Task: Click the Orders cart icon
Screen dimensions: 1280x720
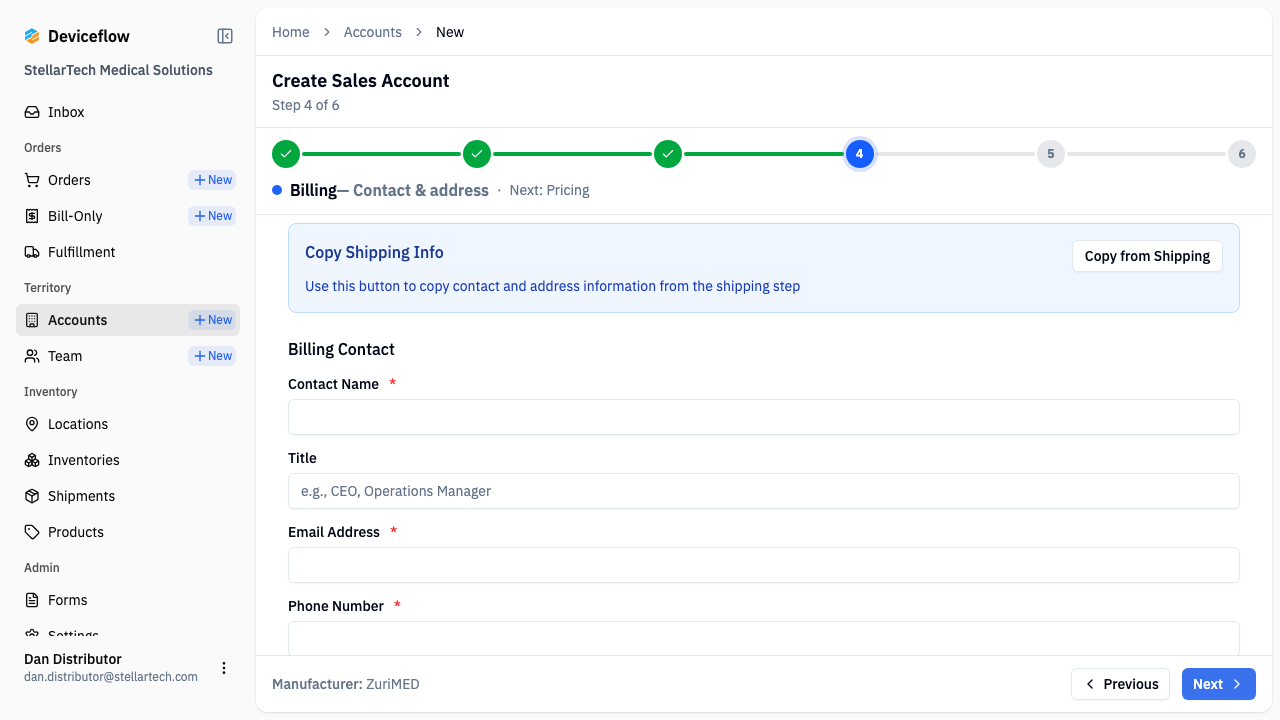Action: pyautogui.click(x=32, y=180)
